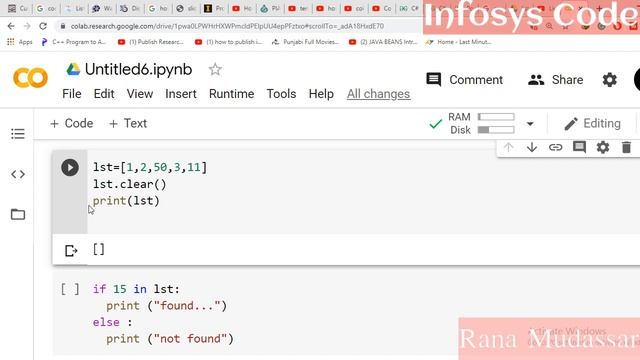Open the Apps bookmarks shortcut
Screen dimensions: 640x360
click(x=20, y=42)
